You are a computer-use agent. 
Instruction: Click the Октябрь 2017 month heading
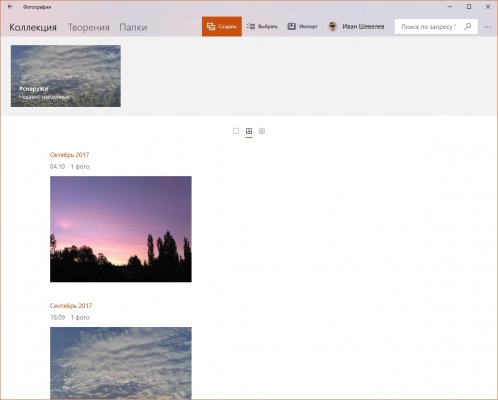click(x=69, y=155)
